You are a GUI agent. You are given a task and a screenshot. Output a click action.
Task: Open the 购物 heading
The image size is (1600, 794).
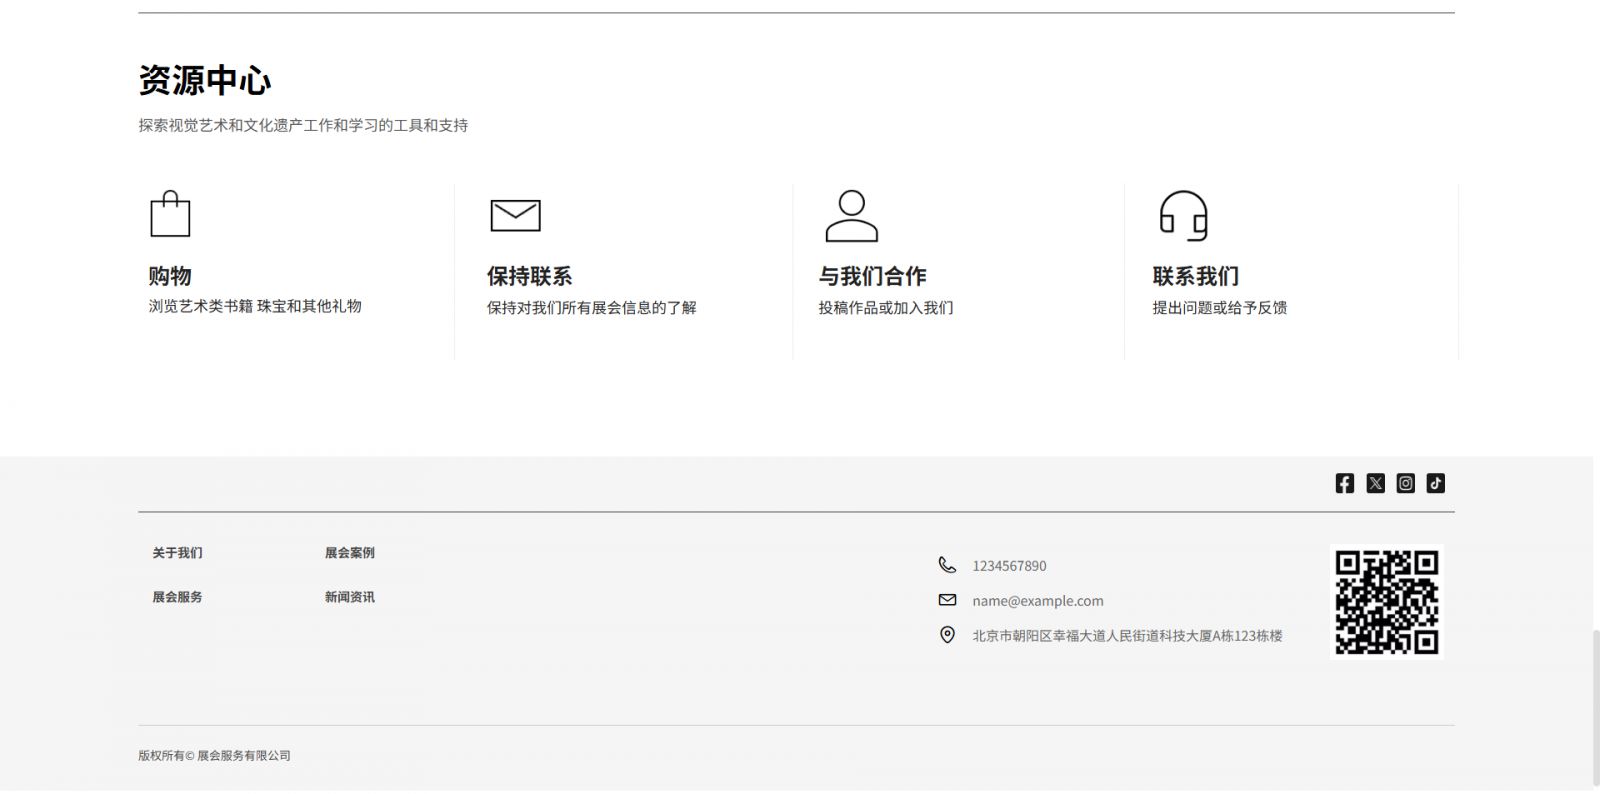pos(170,276)
